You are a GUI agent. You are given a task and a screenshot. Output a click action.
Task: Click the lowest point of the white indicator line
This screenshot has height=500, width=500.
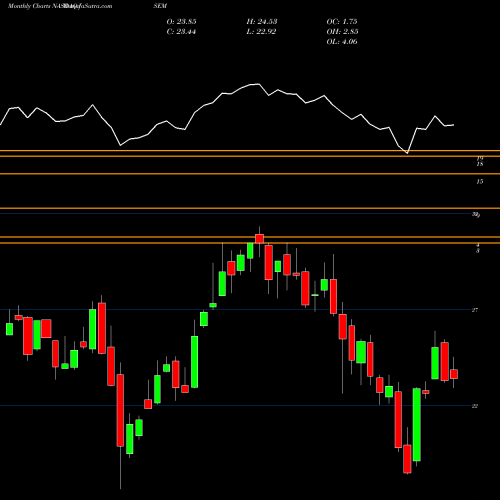pos(407,153)
